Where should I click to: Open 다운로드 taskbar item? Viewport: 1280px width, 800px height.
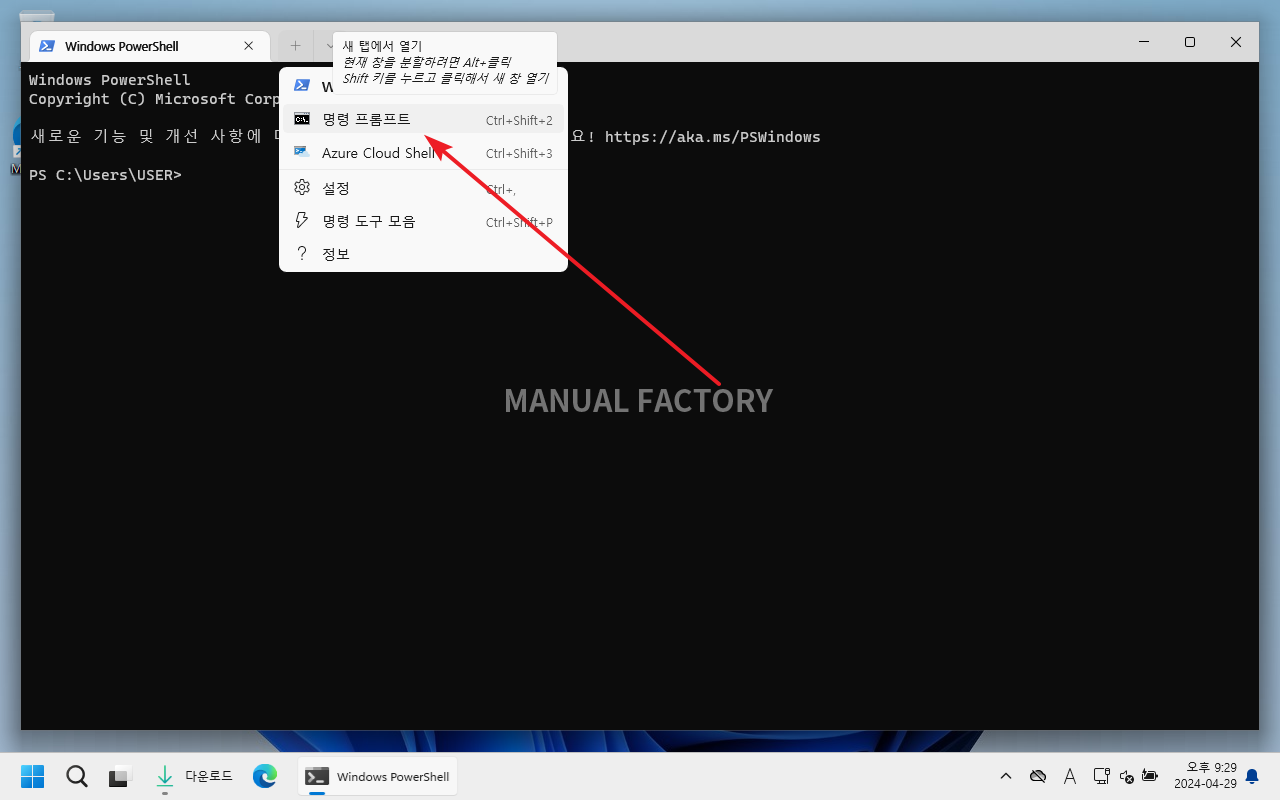[194, 776]
